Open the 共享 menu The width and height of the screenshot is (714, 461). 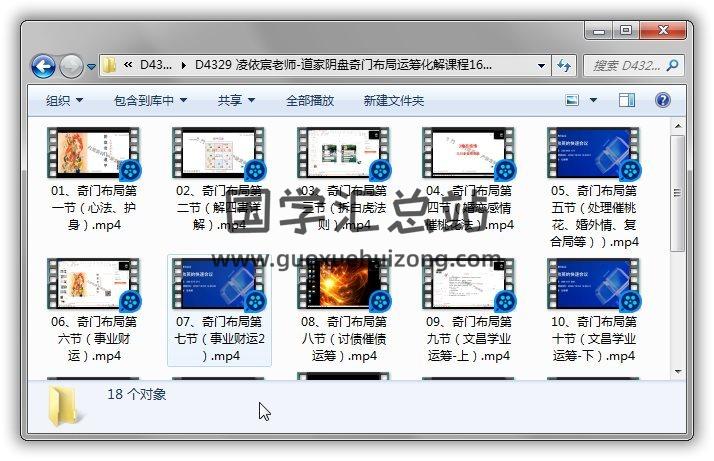point(236,100)
